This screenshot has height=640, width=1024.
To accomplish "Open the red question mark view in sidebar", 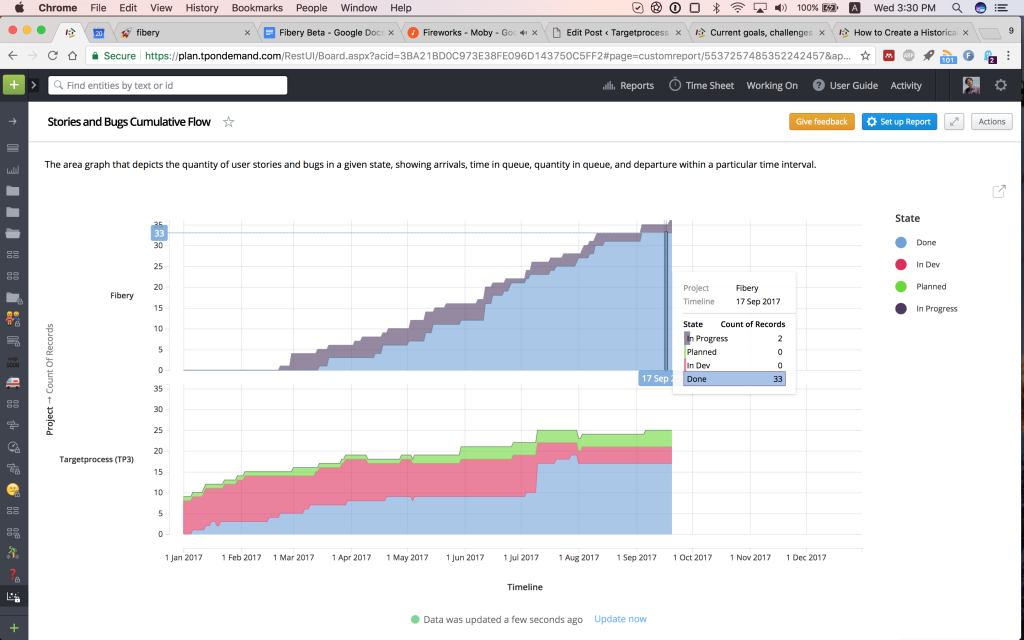I will 12,575.
